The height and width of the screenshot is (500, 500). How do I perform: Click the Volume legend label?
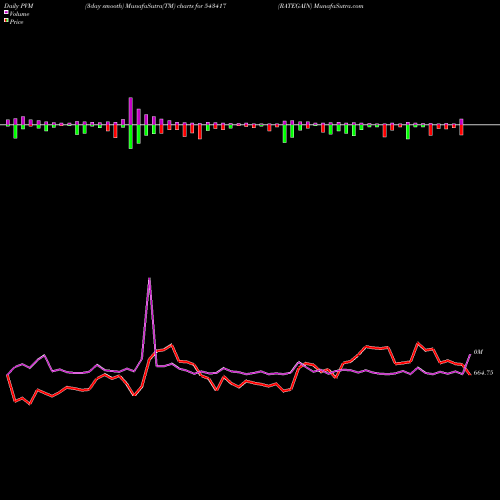coord(19,14)
